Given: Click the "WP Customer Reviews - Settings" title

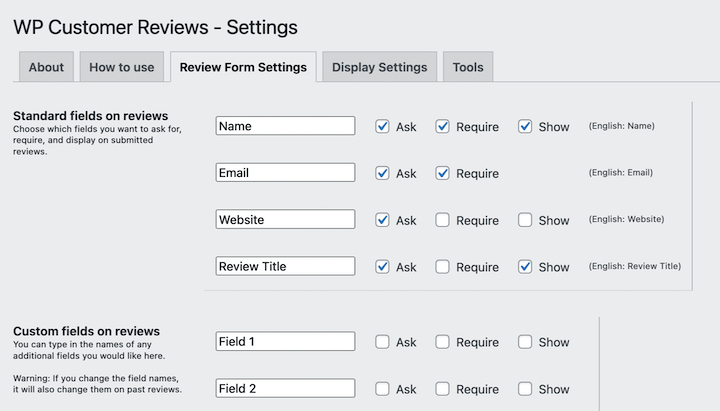Looking at the screenshot, I should pyautogui.click(x=155, y=27).
